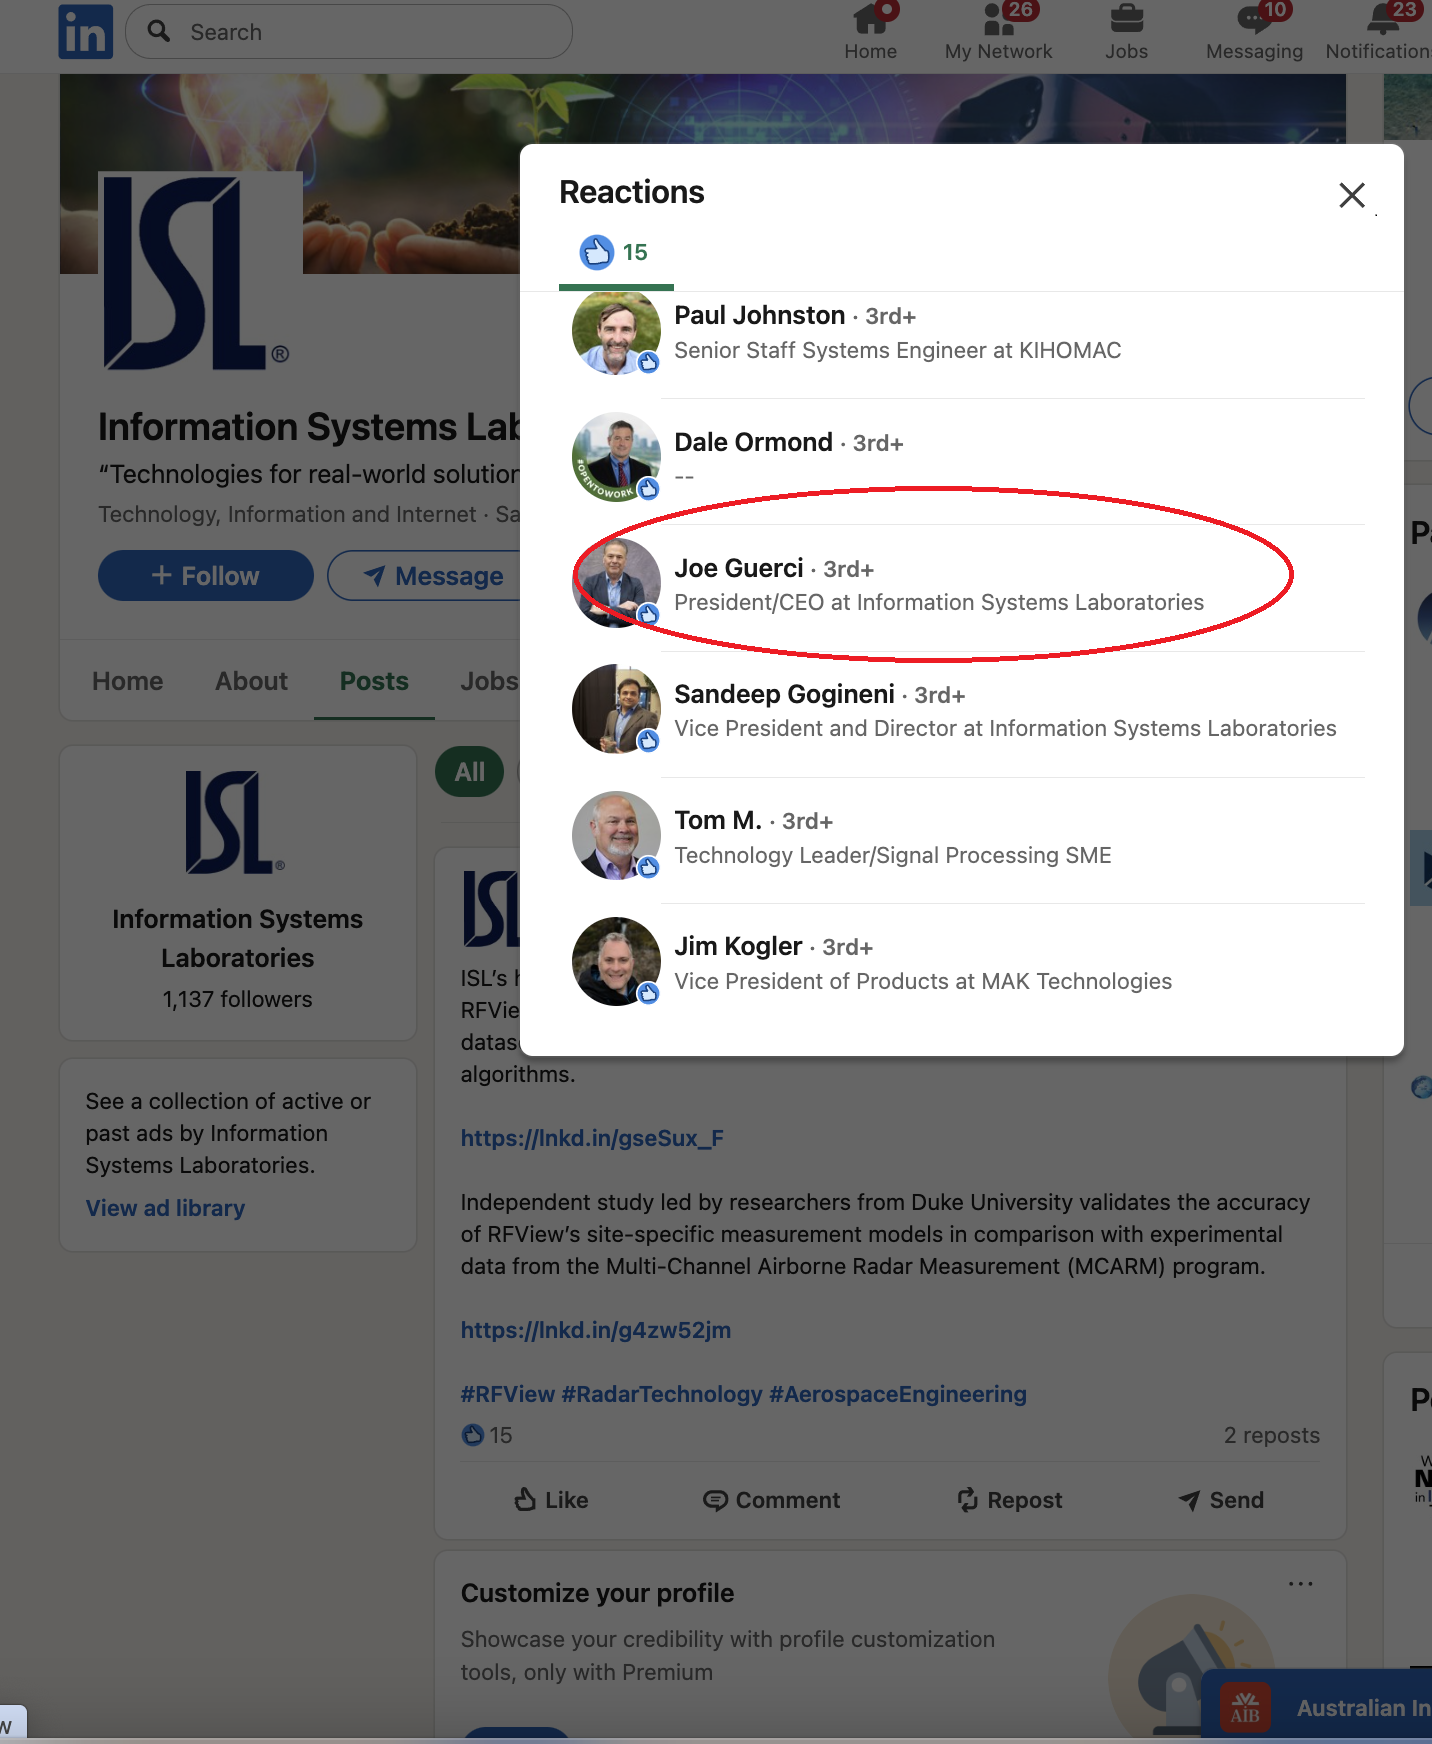Image resolution: width=1432 pixels, height=1744 pixels.
Task: Click Sandeep Gogineni's name
Action: 785,694
